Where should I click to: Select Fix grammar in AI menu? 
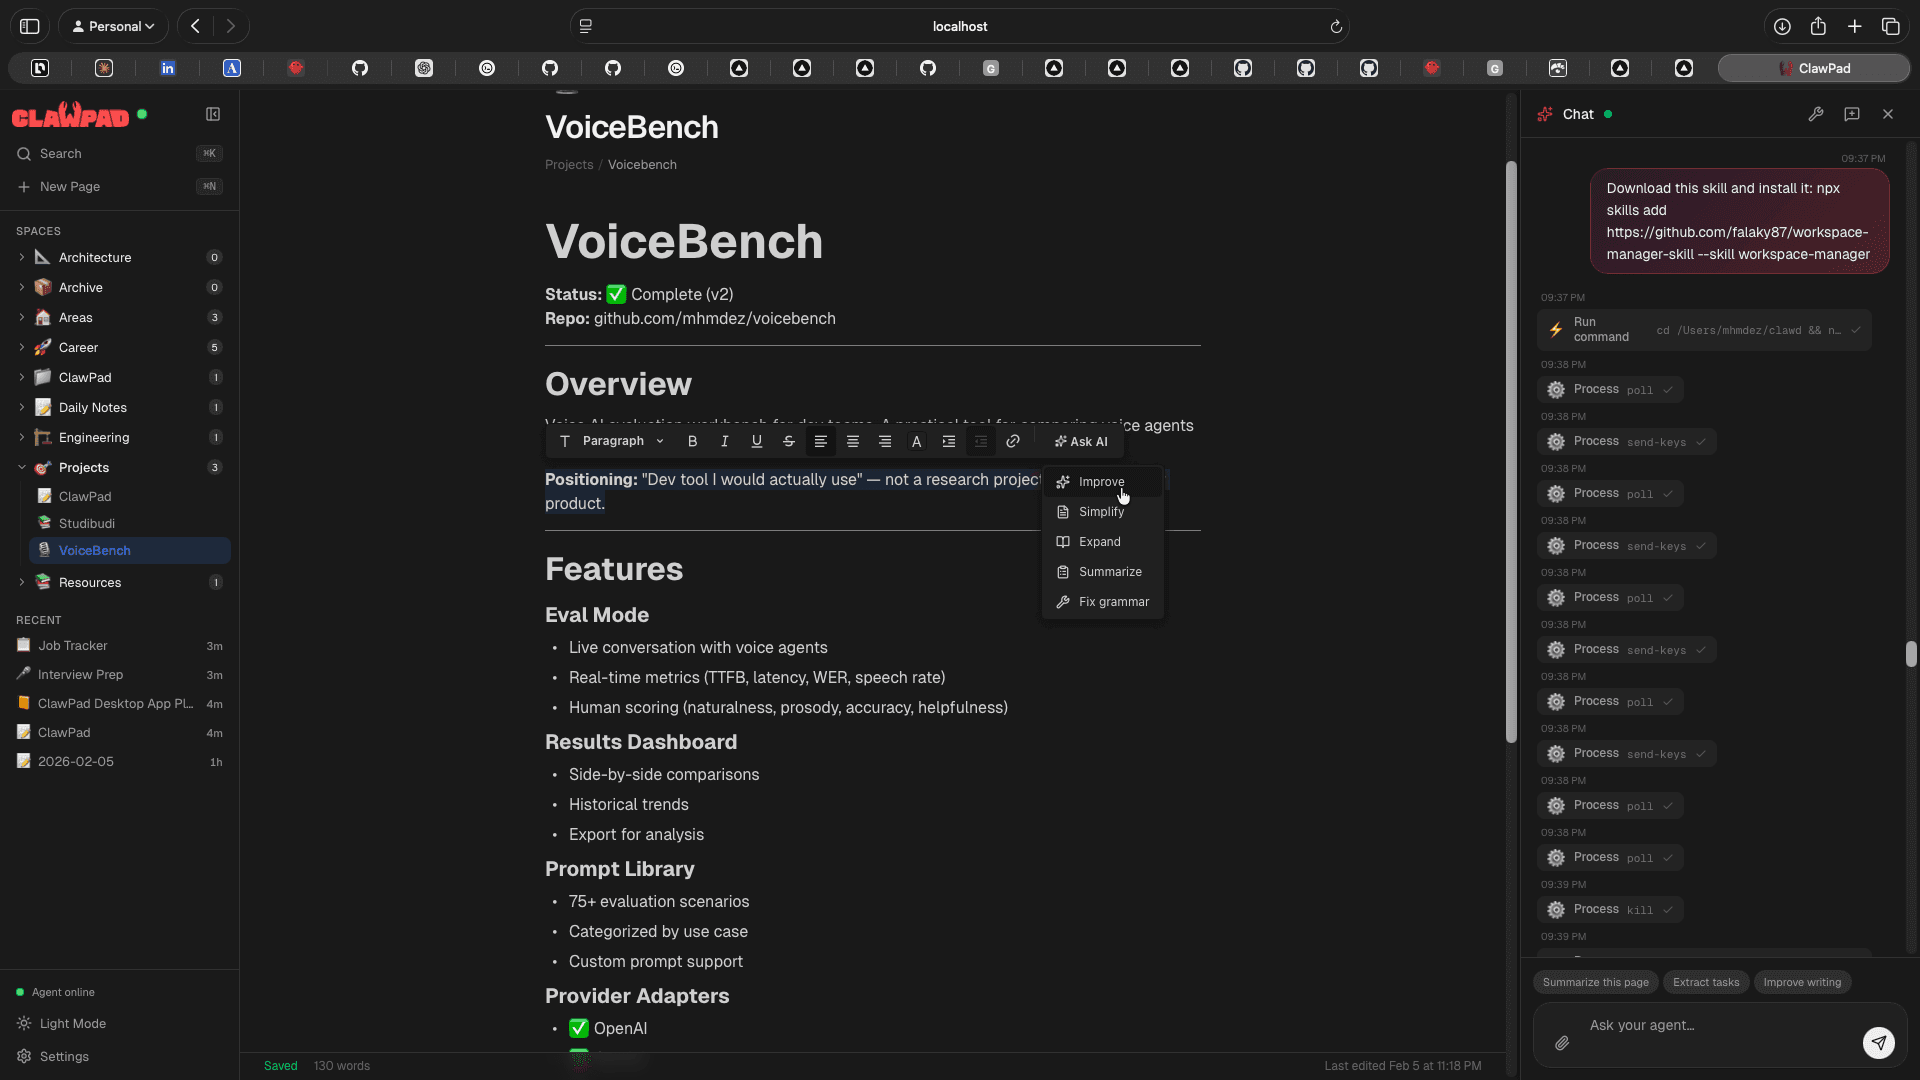click(1113, 602)
